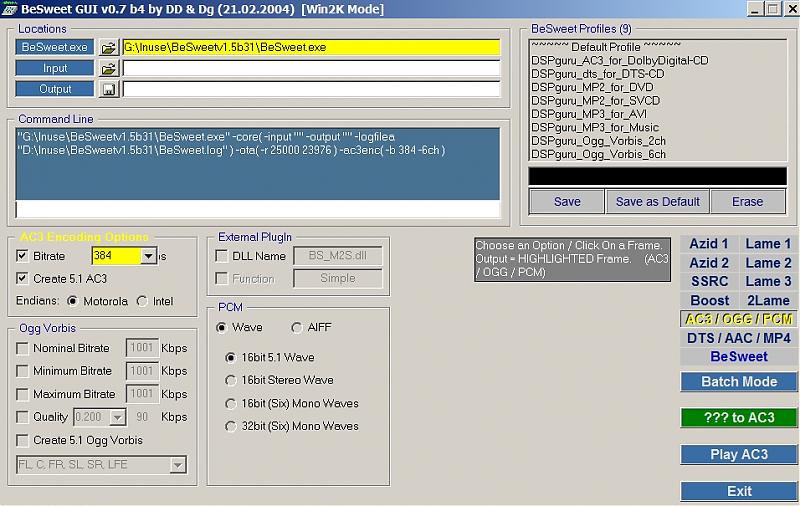
Task: Open the Input file browse folder icon
Action: [109, 68]
